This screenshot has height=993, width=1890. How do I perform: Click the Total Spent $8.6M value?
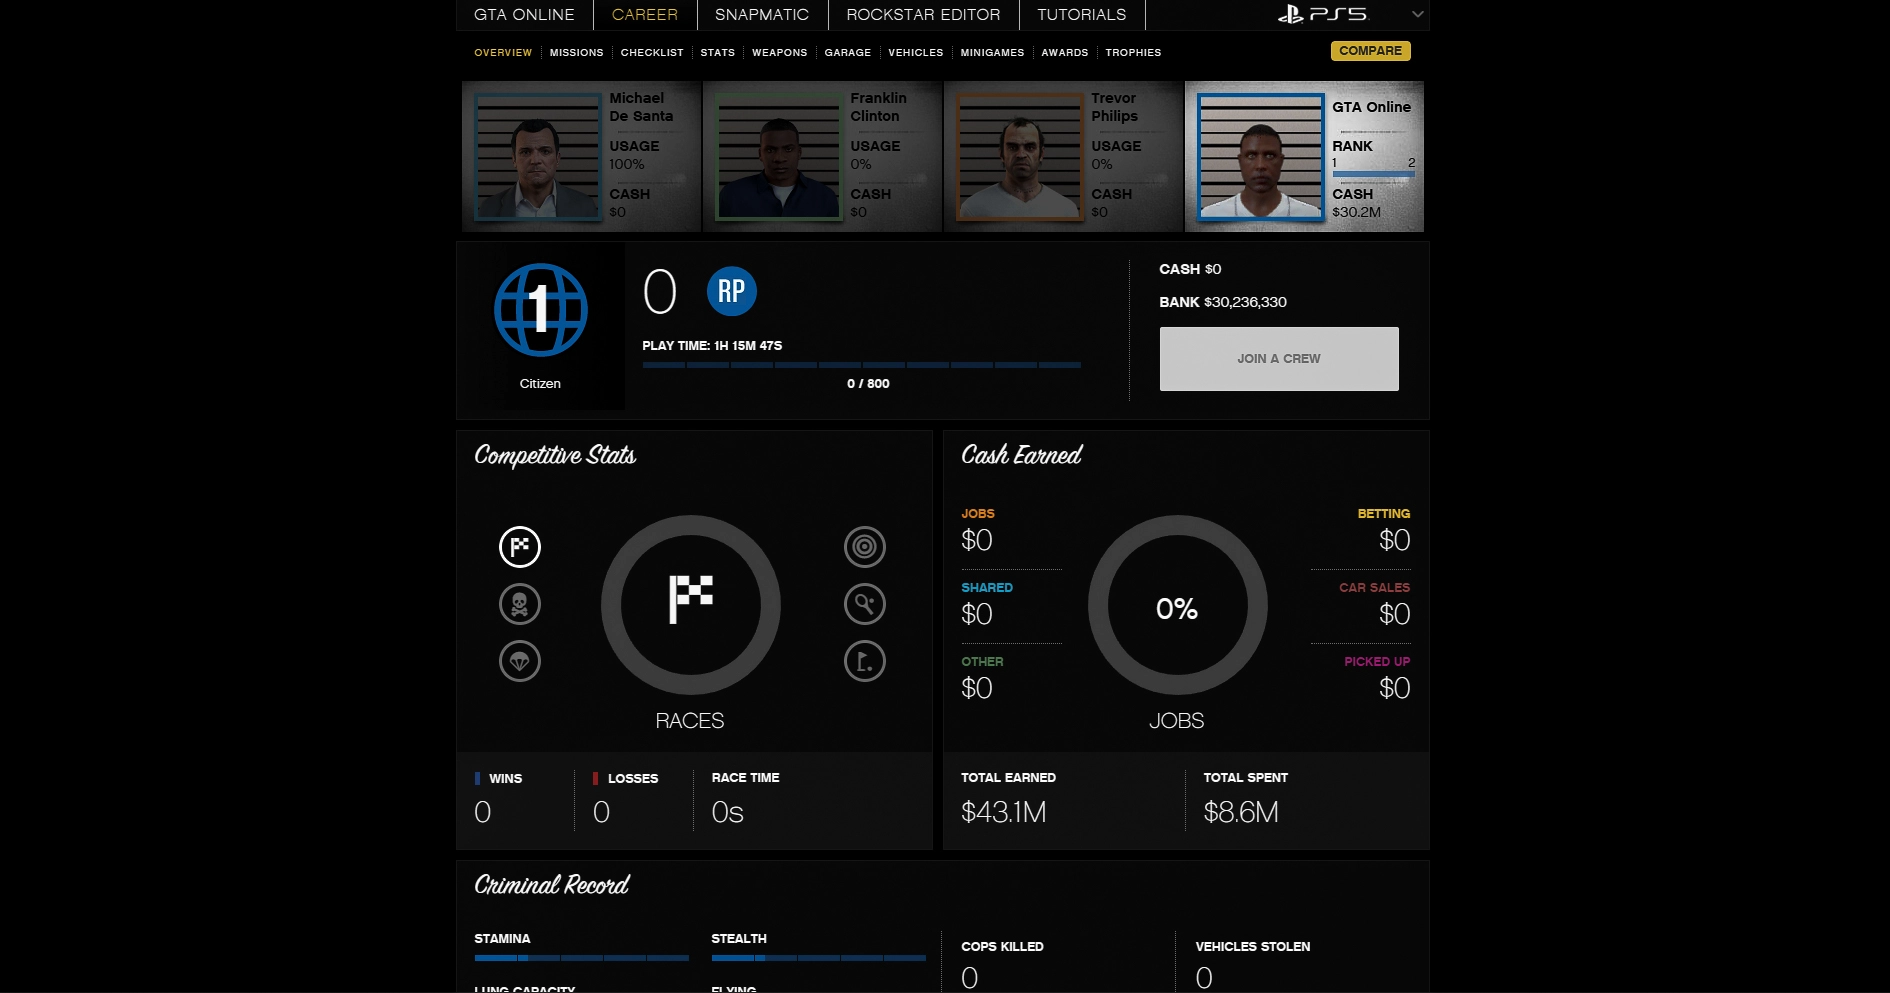[1241, 812]
